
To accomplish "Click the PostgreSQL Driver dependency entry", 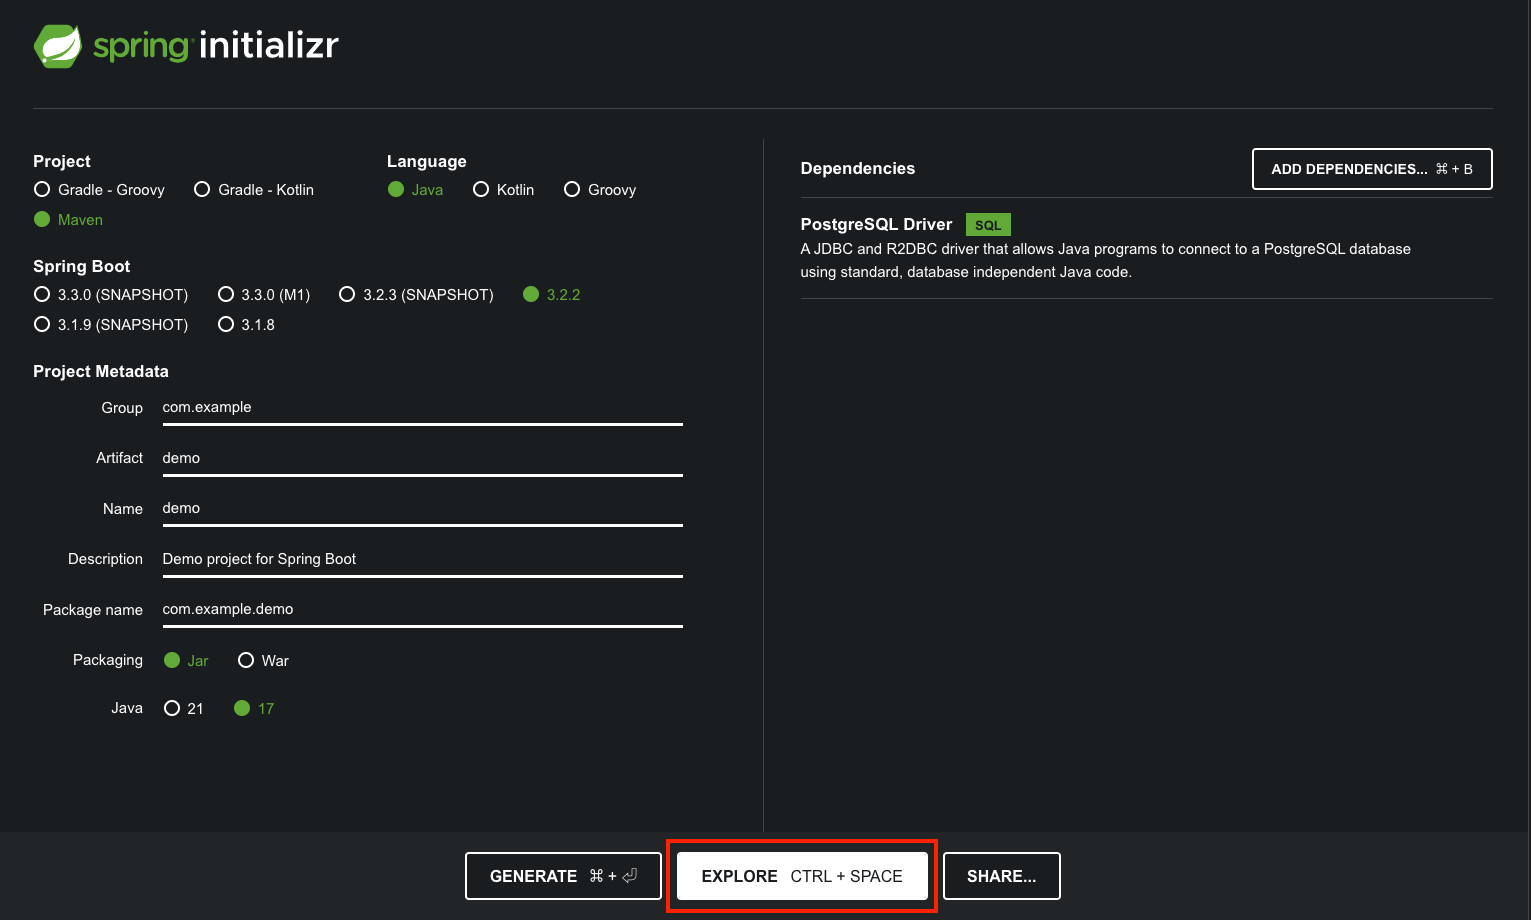I will pyautogui.click(x=876, y=224).
